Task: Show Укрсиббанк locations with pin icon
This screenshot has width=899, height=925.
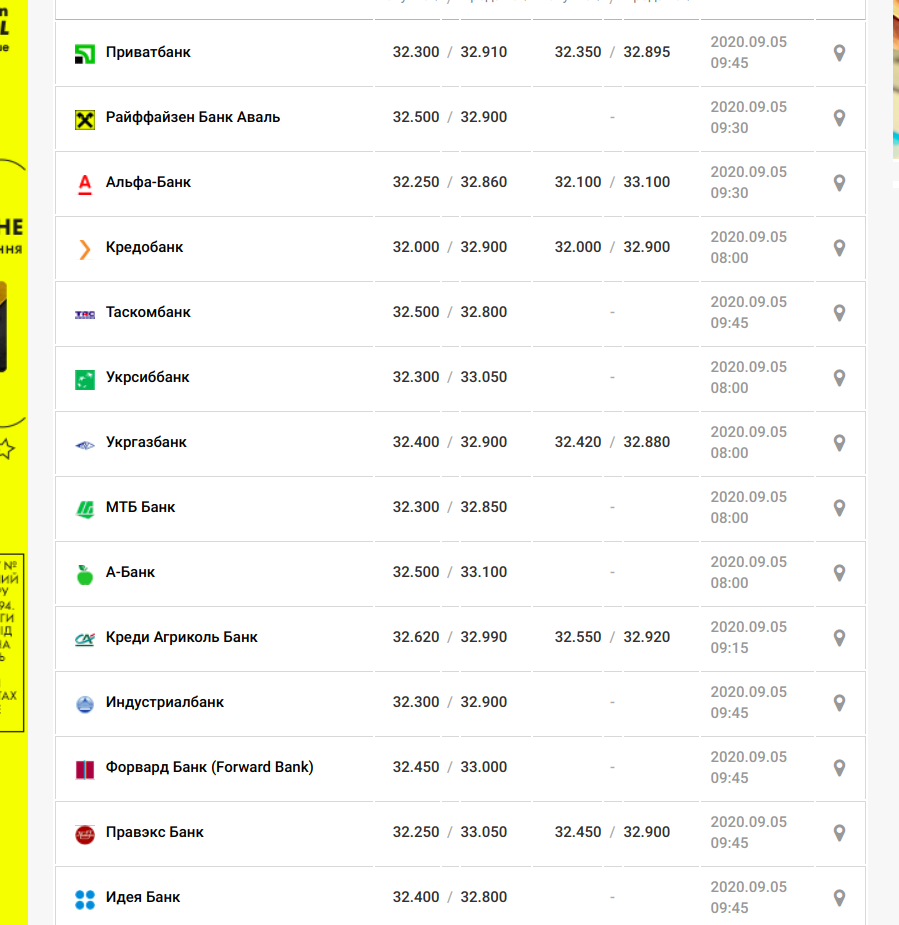Action: pyautogui.click(x=839, y=378)
